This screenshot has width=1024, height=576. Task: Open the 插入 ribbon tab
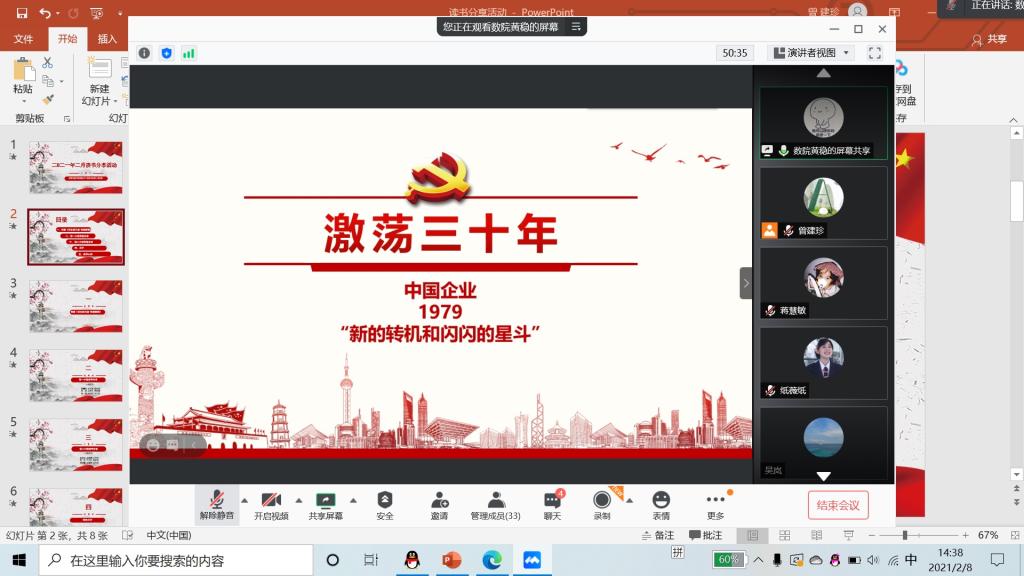click(x=107, y=39)
